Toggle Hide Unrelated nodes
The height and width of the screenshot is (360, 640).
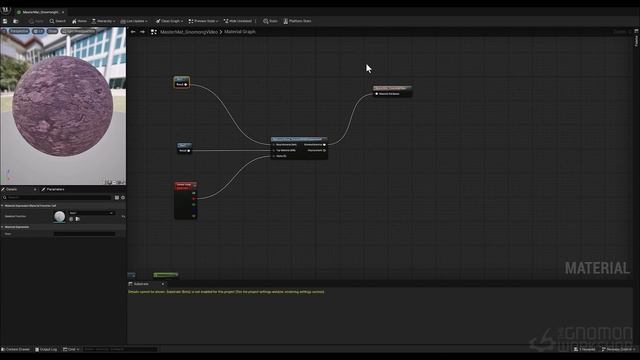[238, 21]
